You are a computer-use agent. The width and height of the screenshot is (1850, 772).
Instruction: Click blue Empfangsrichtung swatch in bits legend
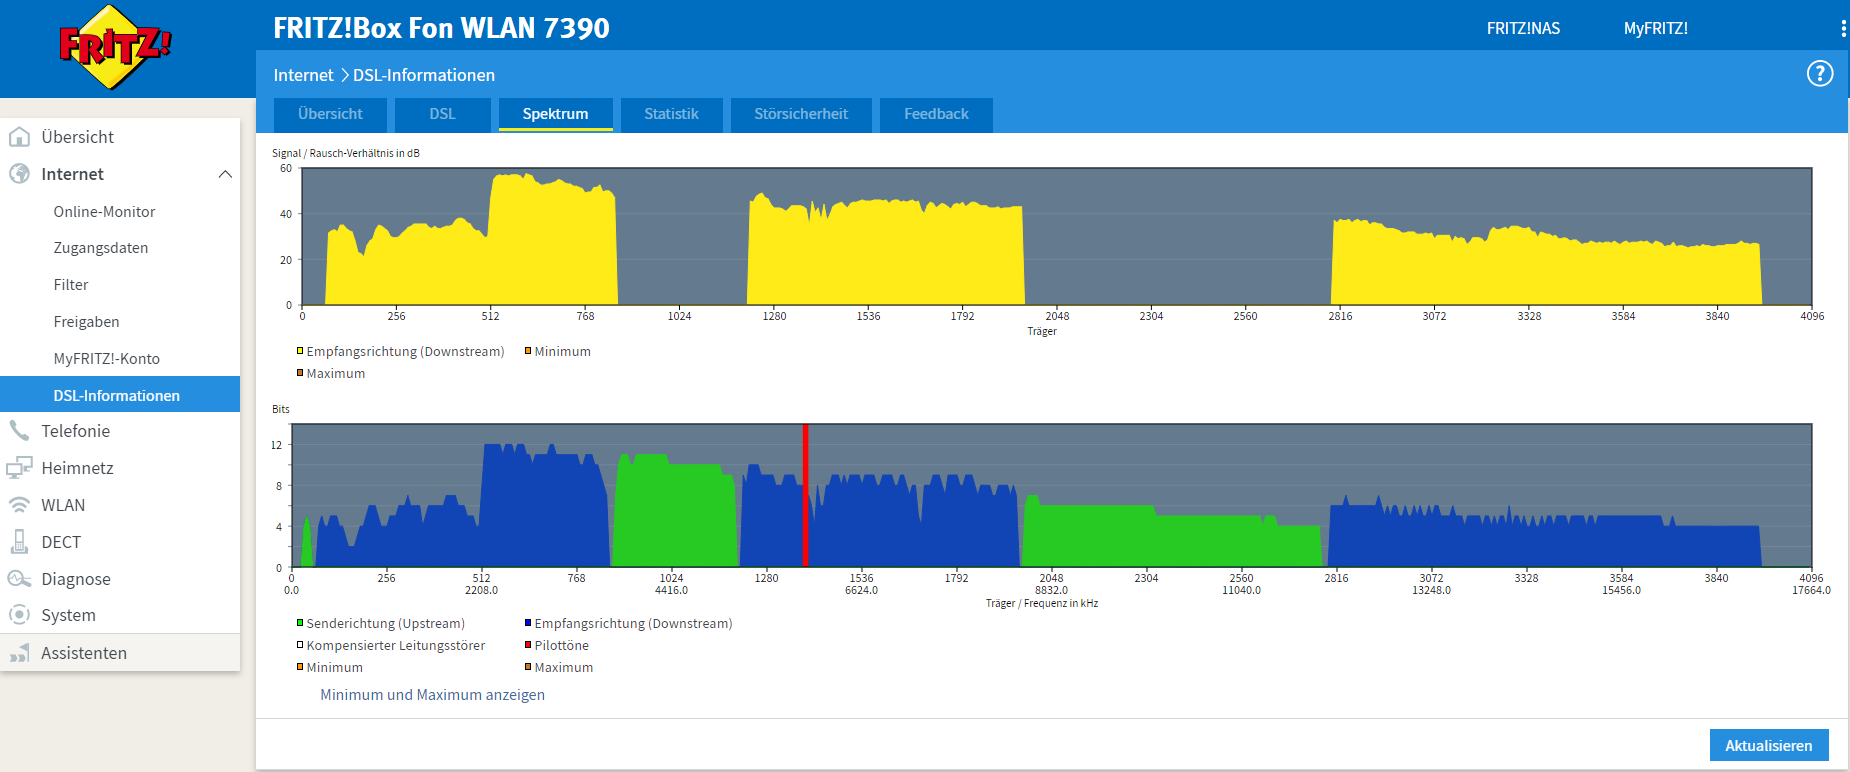point(528,623)
